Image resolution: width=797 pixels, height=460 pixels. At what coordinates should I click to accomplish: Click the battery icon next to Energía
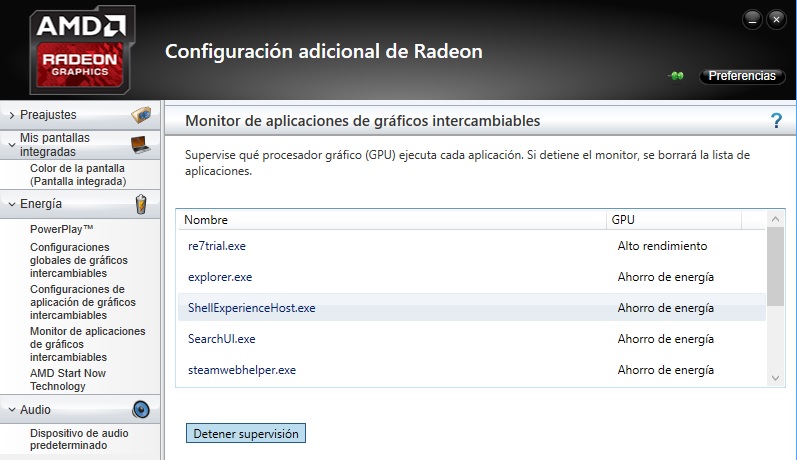tap(141, 204)
